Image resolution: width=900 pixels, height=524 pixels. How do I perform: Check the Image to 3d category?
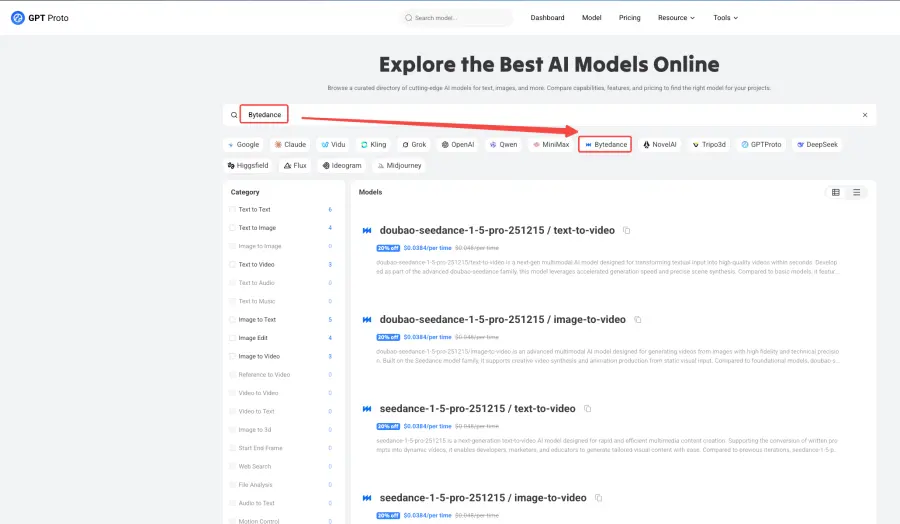232,430
